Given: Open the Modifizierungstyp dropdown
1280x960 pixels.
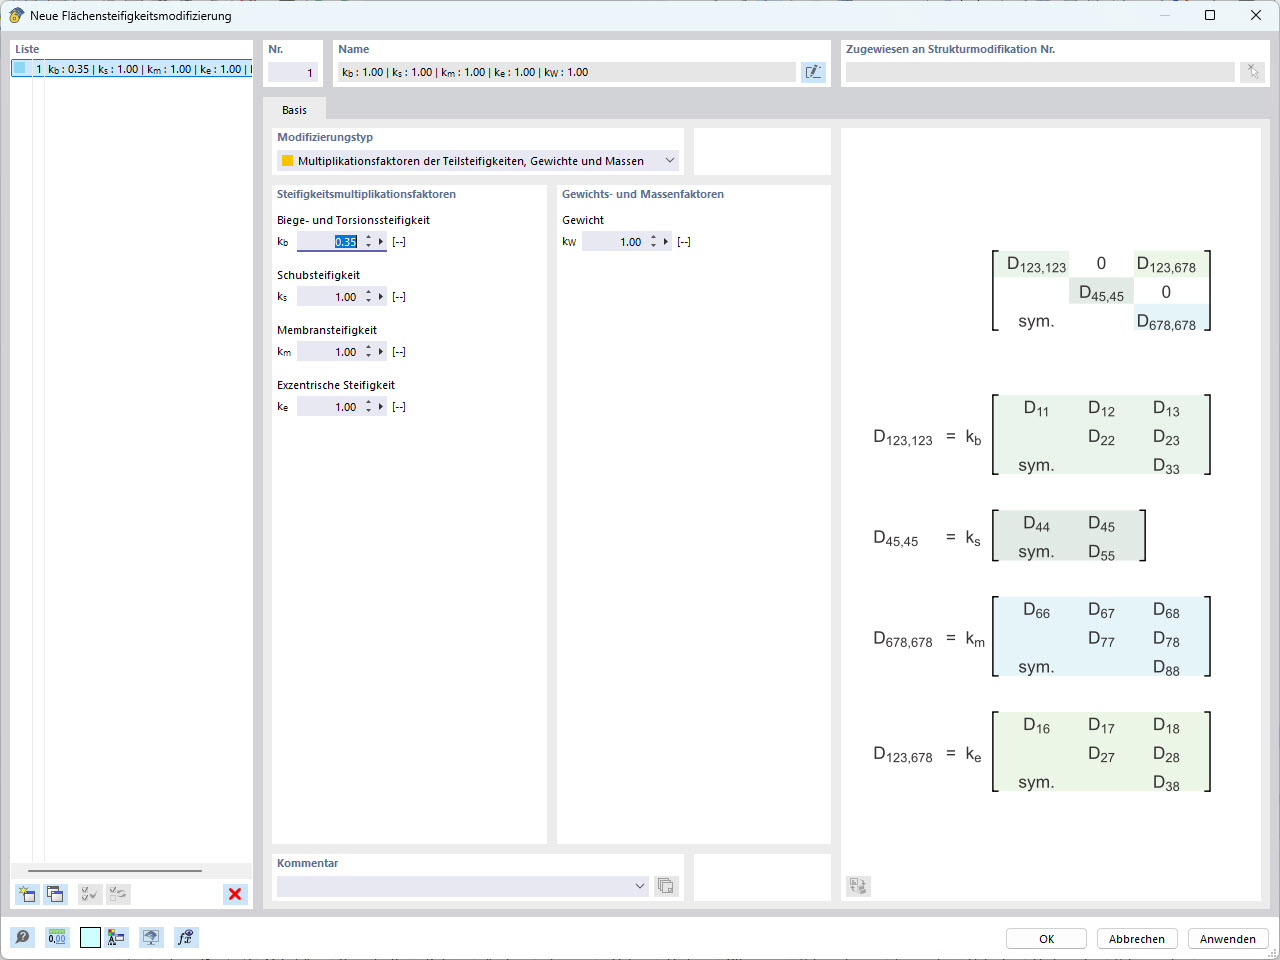Looking at the screenshot, I should [x=670, y=160].
